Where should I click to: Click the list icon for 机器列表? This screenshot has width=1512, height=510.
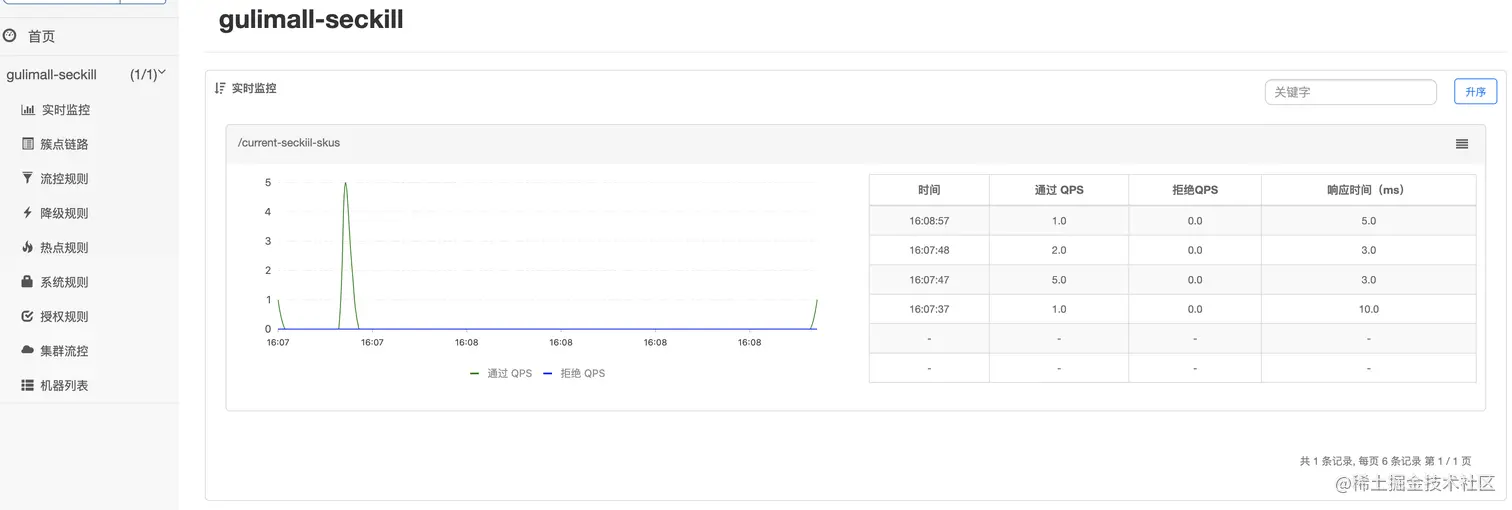[28, 385]
